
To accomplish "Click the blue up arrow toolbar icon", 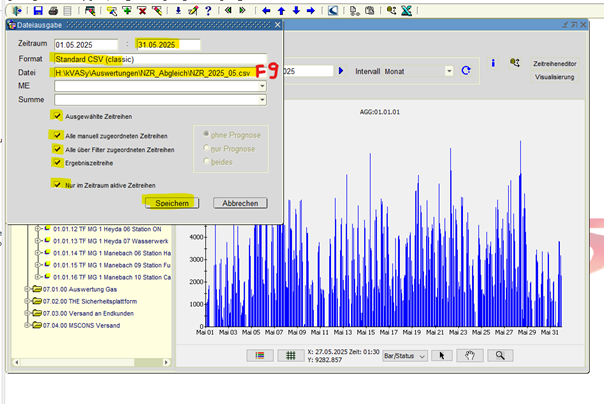I will click(x=281, y=11).
